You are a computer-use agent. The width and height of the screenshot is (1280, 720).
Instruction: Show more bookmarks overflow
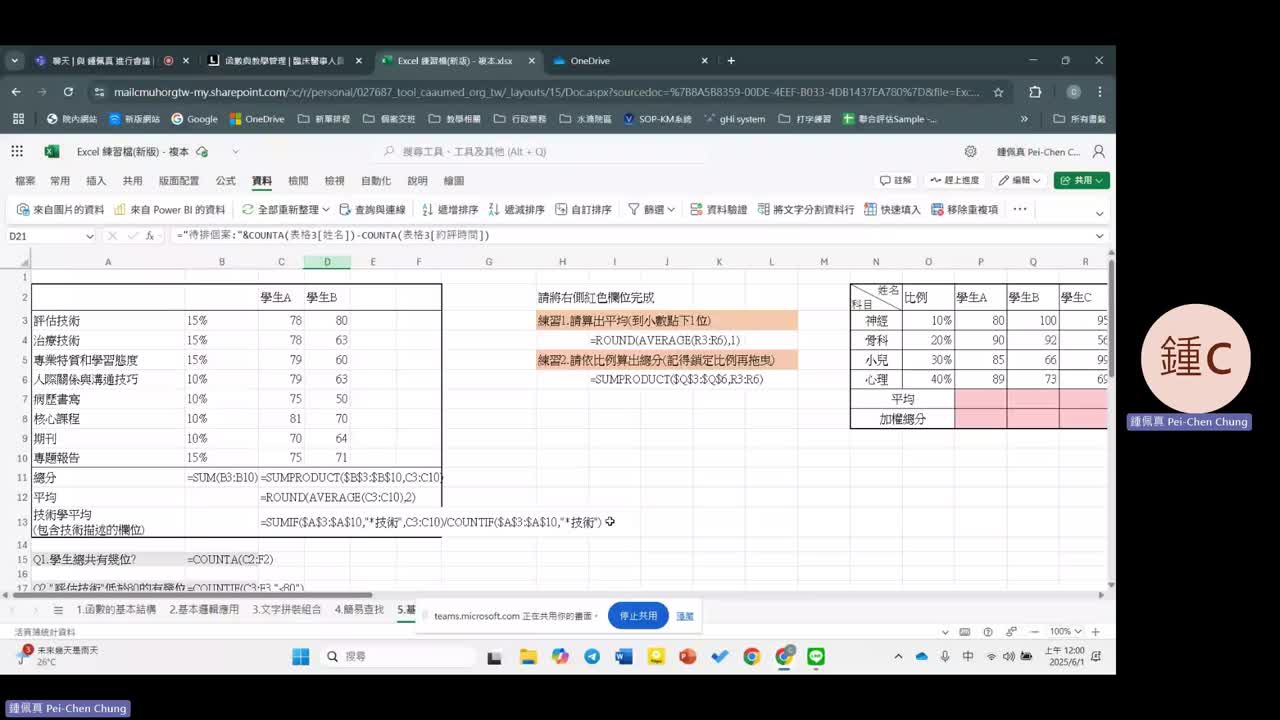[1024, 118]
